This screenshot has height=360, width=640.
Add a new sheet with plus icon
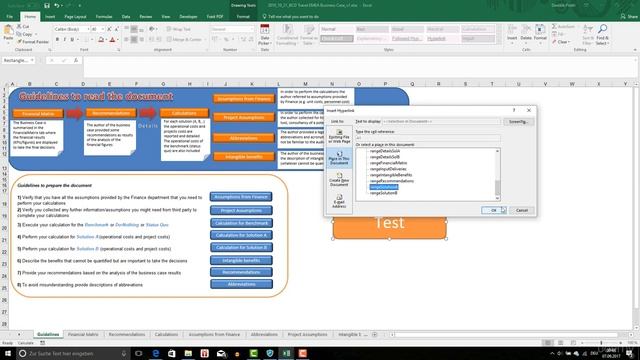(x=374, y=335)
